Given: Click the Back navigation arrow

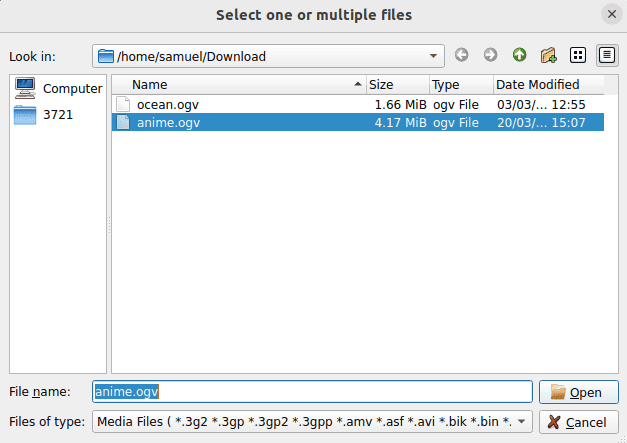Looking at the screenshot, I should 461,55.
